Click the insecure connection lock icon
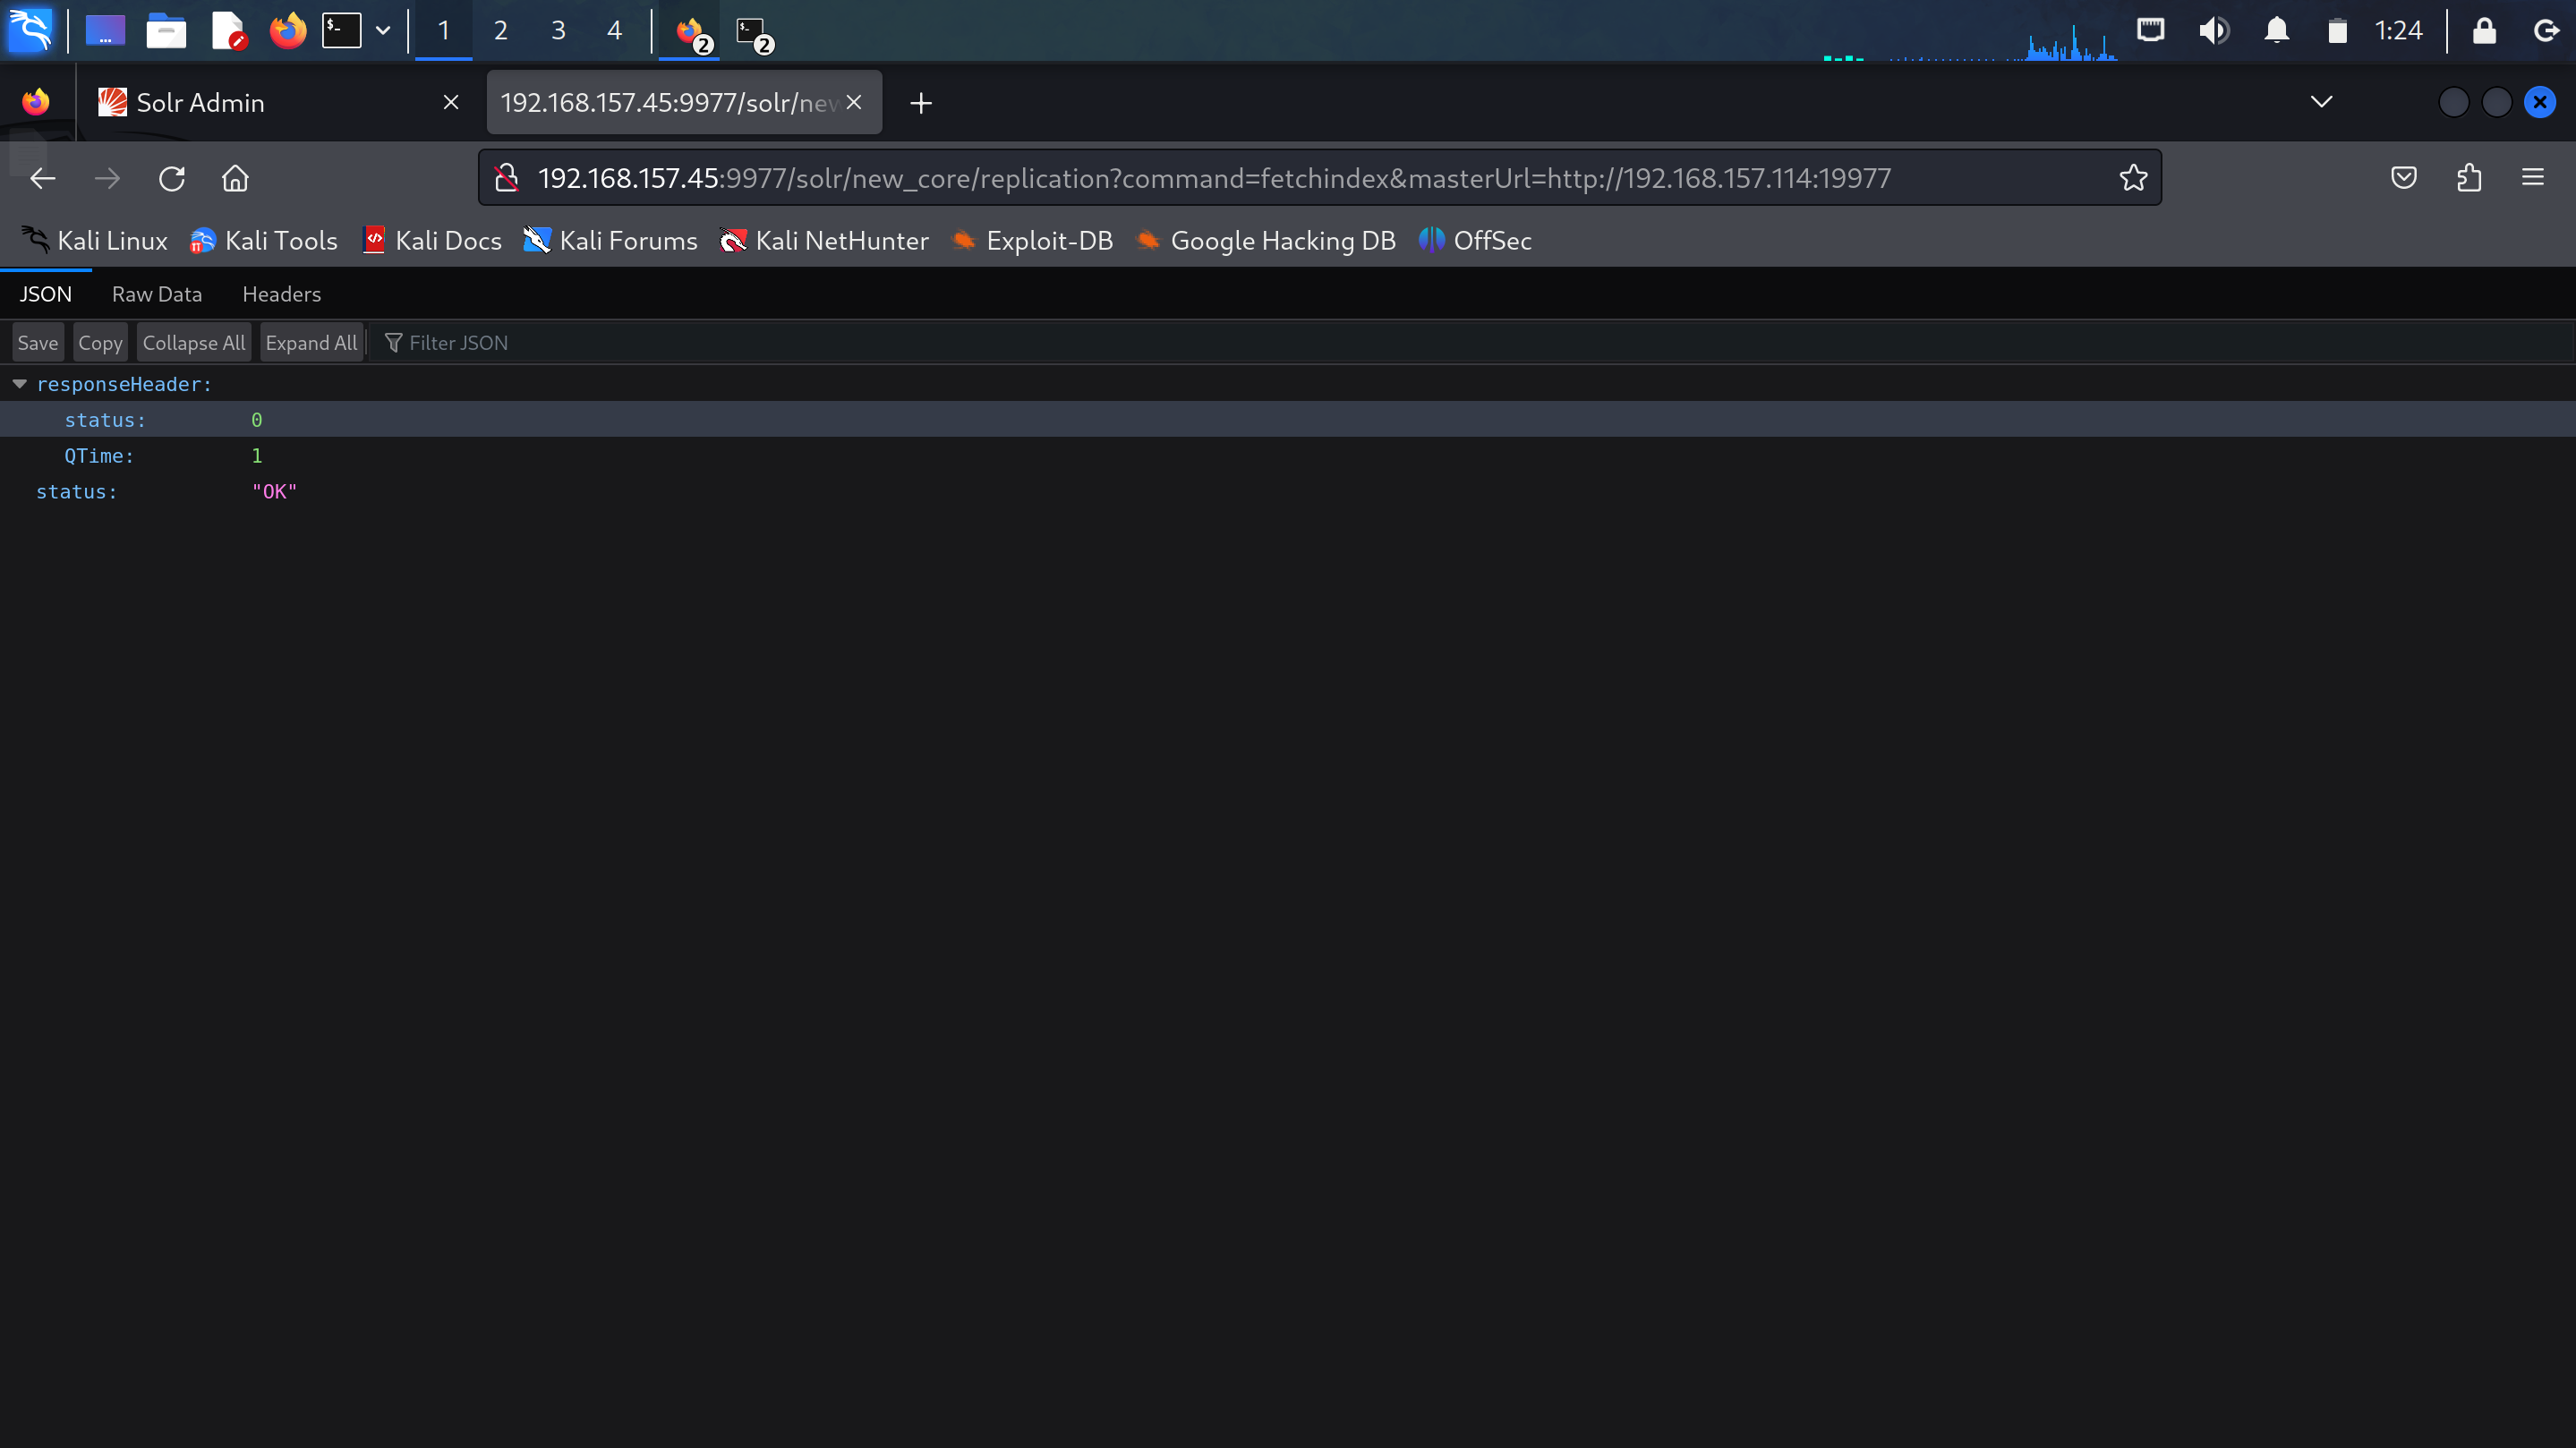 click(x=507, y=178)
